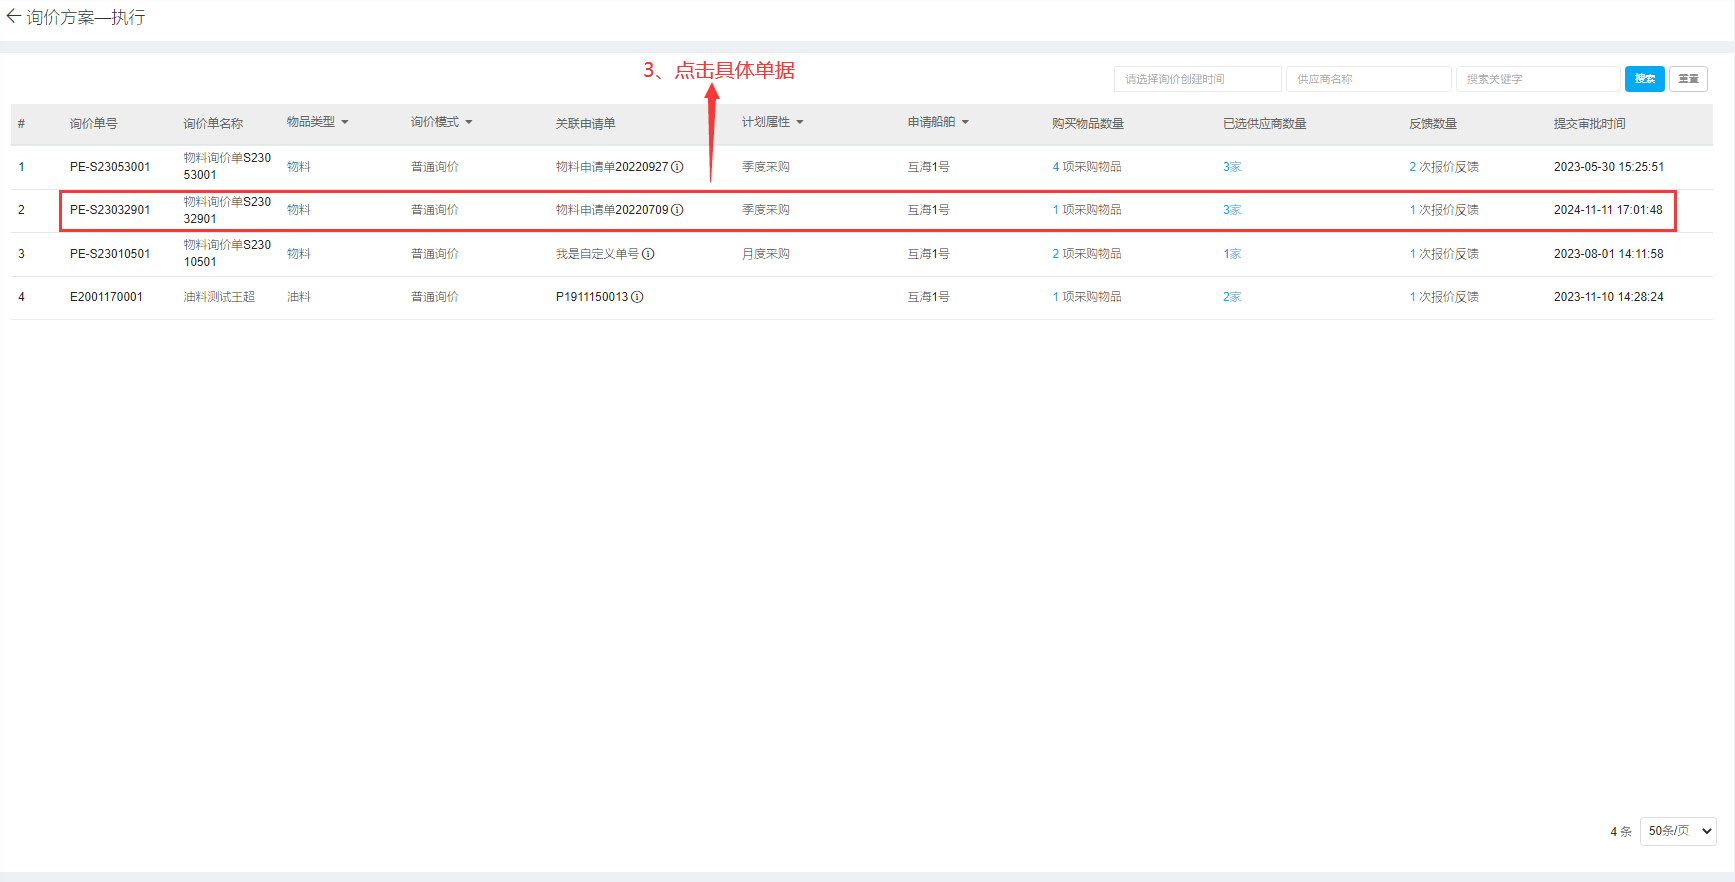Show info icon next to 我是自定义单号
The image size is (1735, 882).
pos(648,254)
